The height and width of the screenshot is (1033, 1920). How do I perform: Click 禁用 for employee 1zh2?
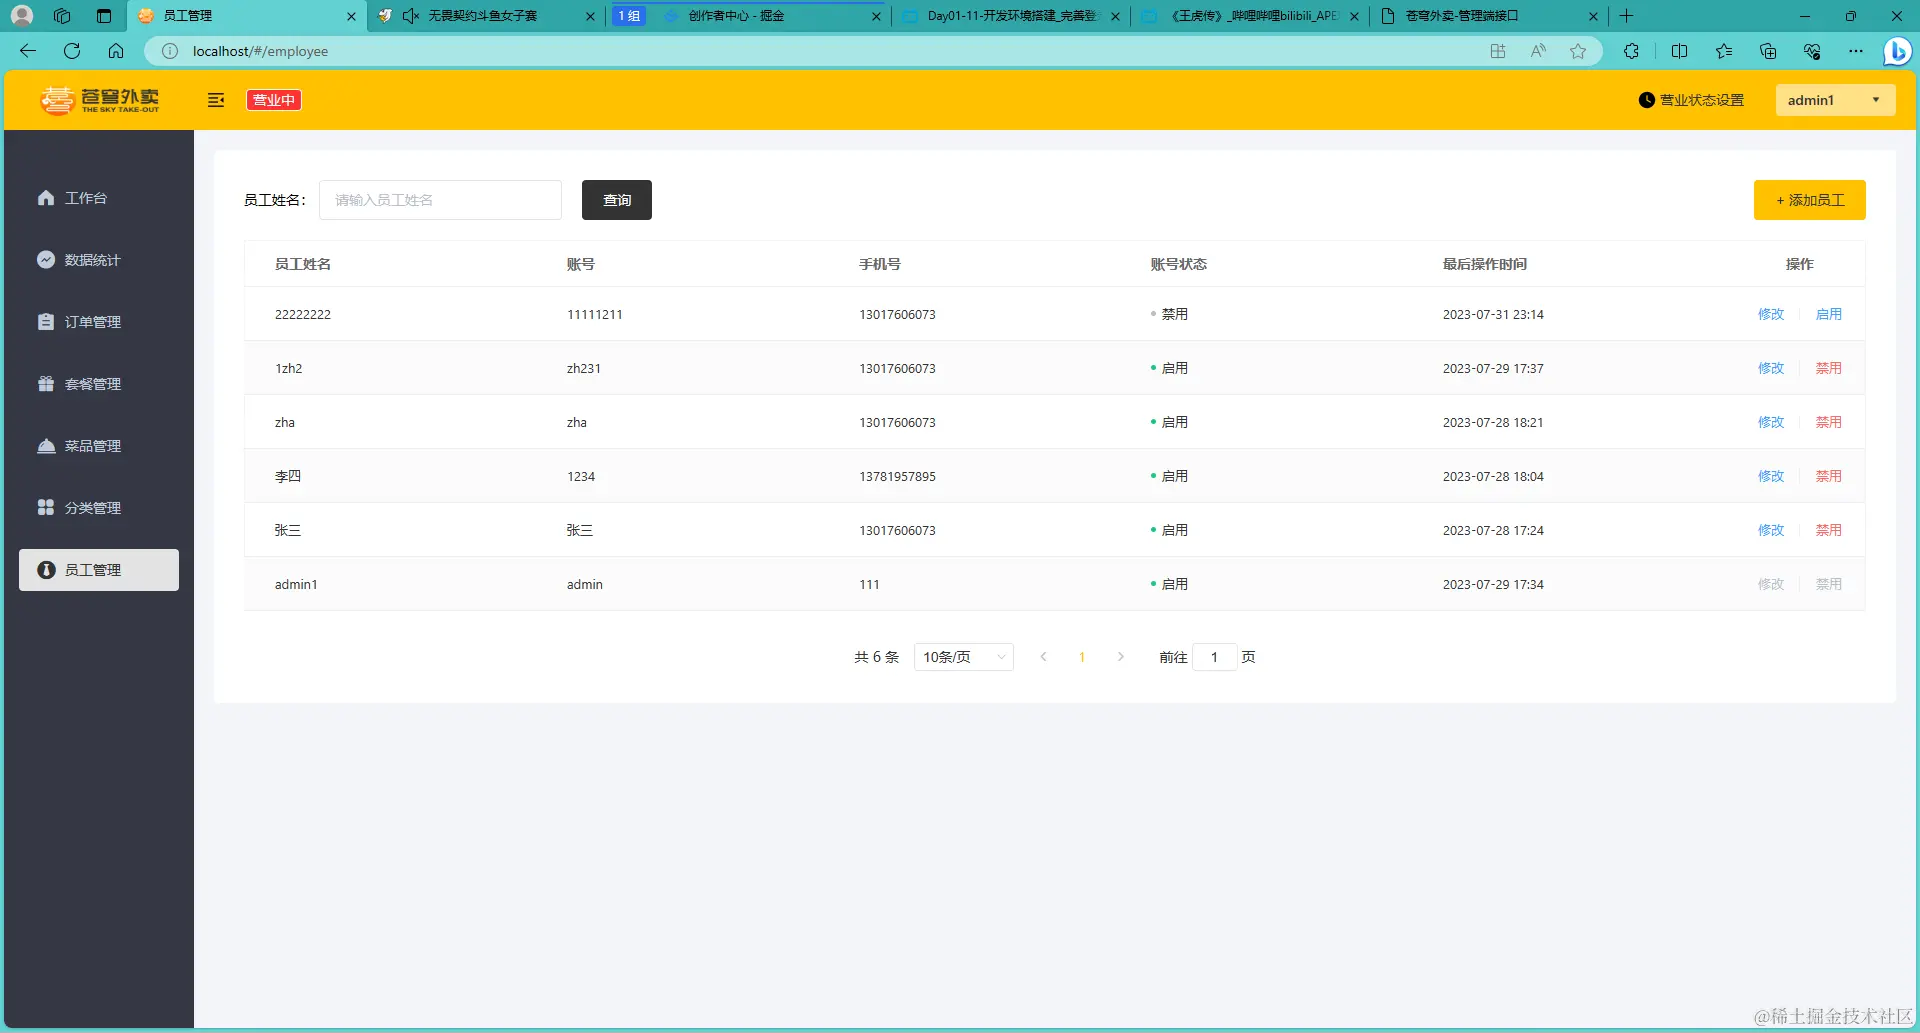click(x=1829, y=368)
